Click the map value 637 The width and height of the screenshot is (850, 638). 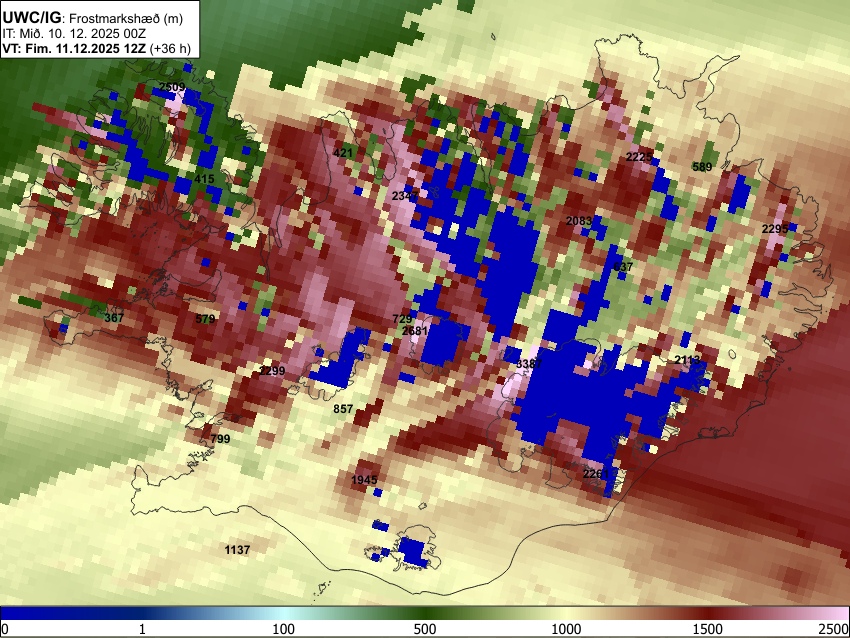(623, 267)
